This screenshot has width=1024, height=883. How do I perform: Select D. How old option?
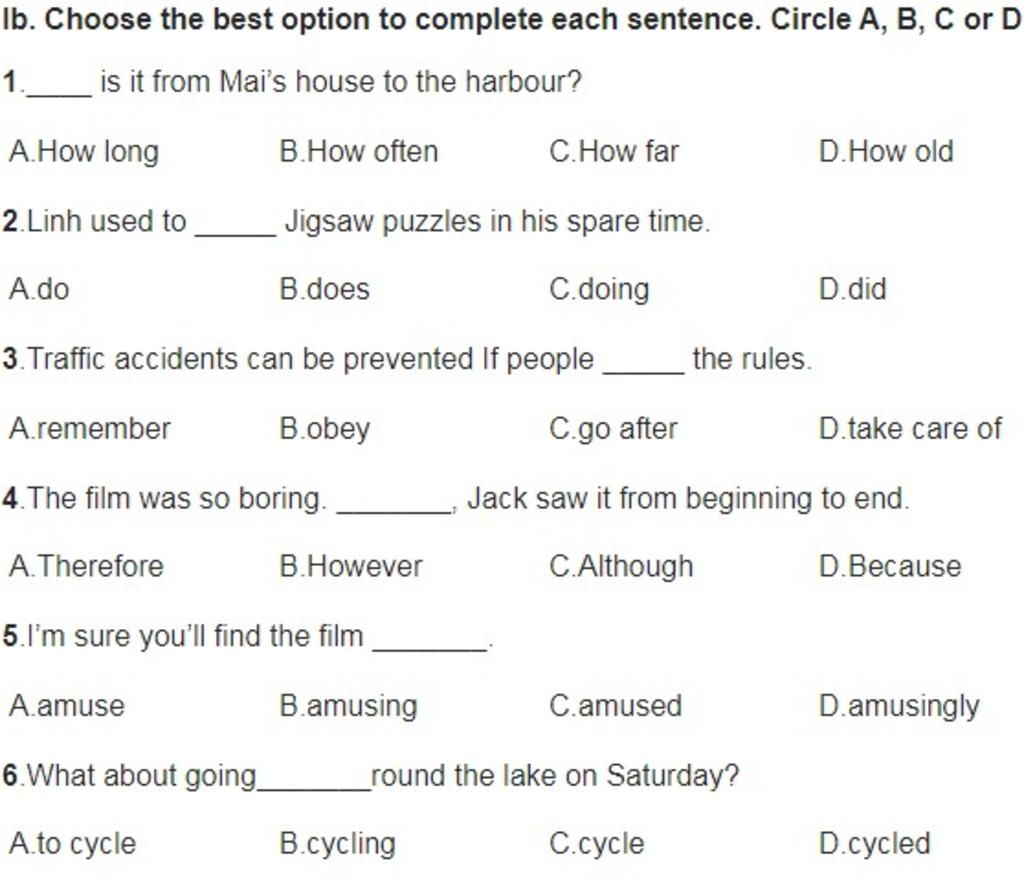(886, 152)
